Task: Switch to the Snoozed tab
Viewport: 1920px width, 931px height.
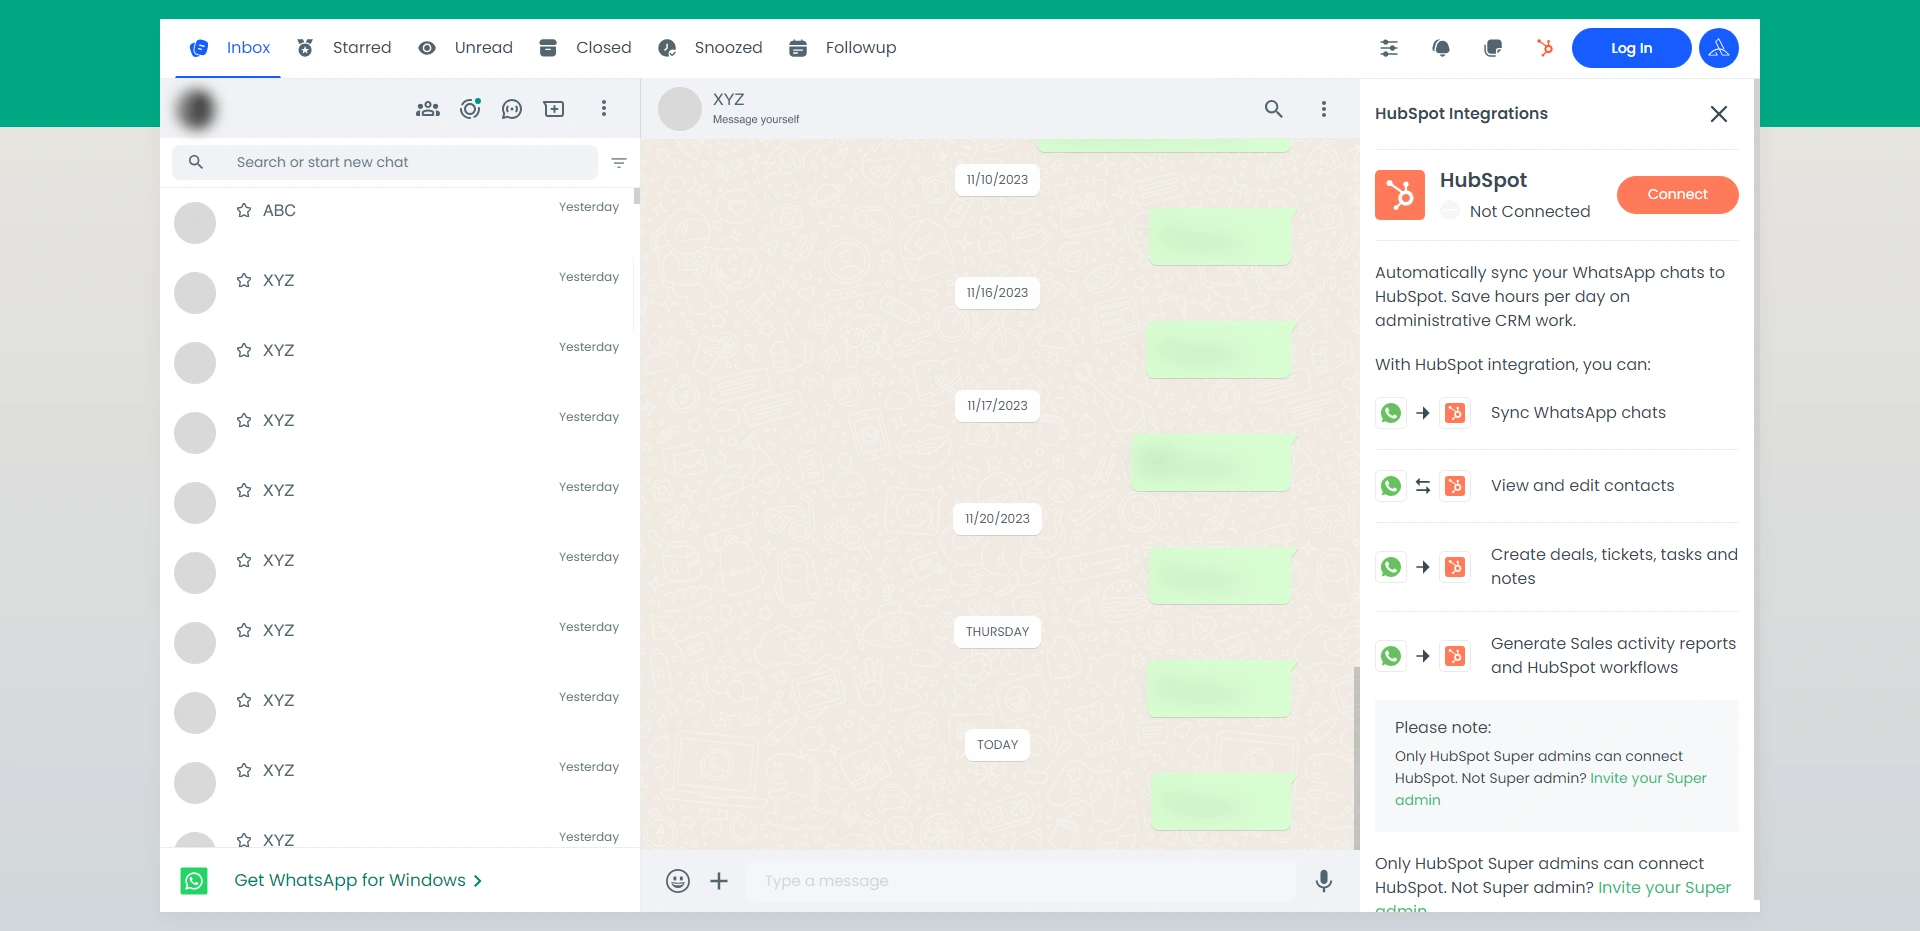Action: [727, 47]
